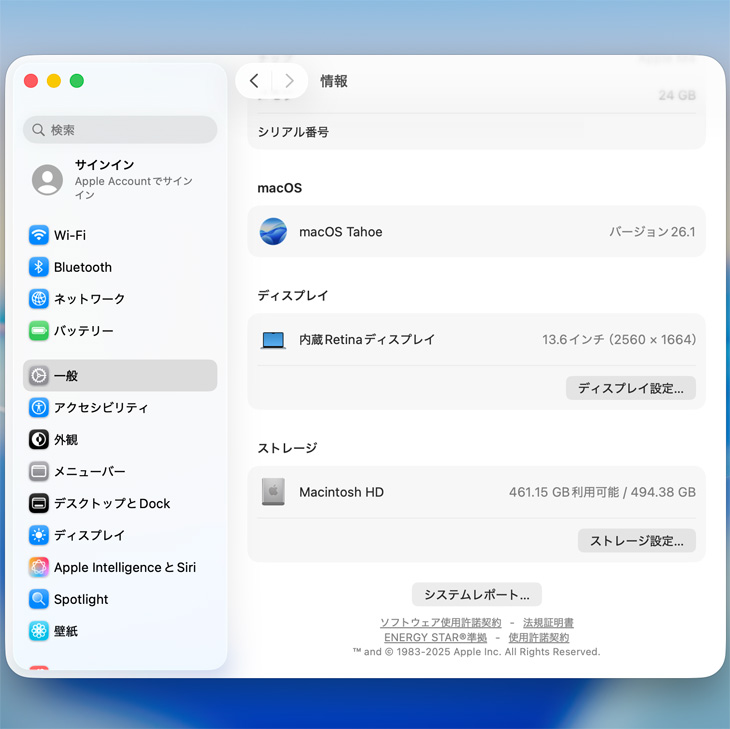Open ネットワーク globe icon
This screenshot has height=729, width=730.
[39, 299]
